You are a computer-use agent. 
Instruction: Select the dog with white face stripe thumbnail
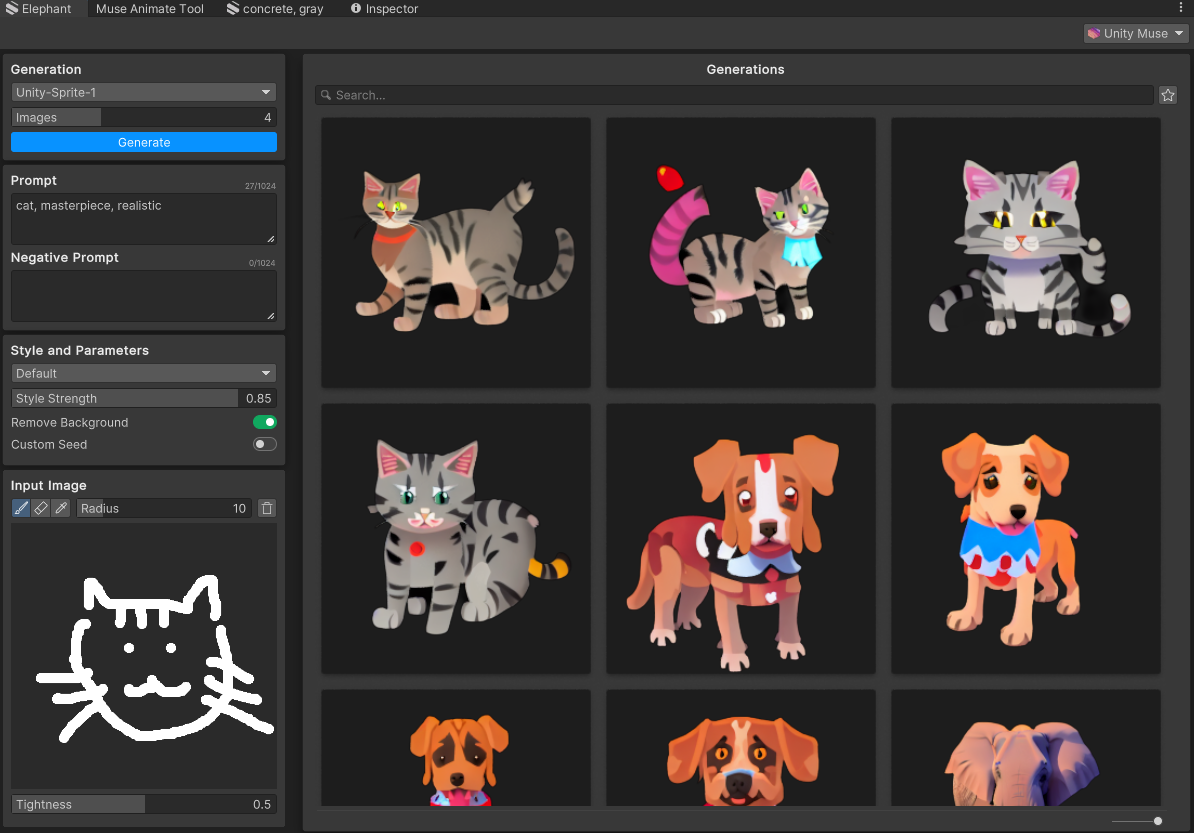tap(741, 538)
